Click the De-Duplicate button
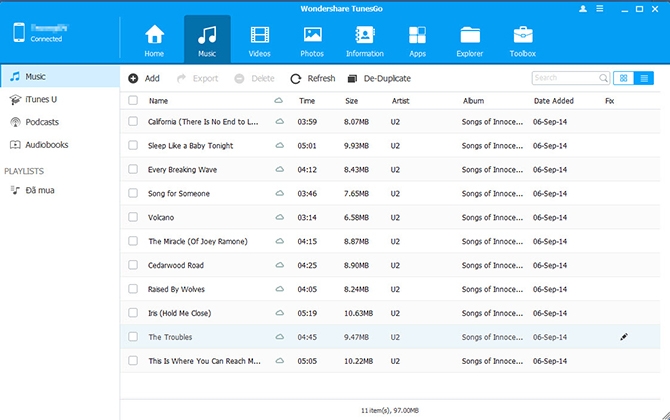 379,78
